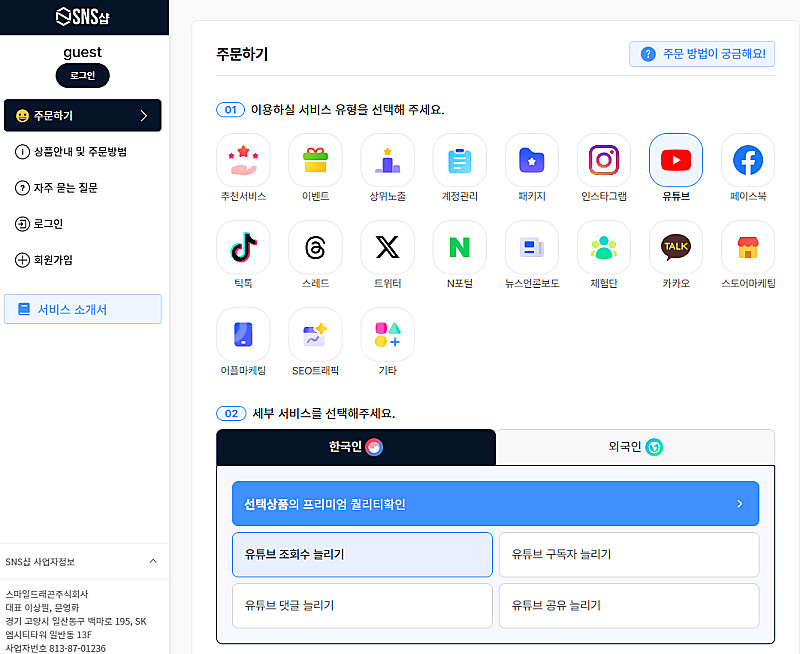Image resolution: width=800 pixels, height=654 pixels.
Task: Choose the 카카오 Talk icon
Action: tap(676, 247)
